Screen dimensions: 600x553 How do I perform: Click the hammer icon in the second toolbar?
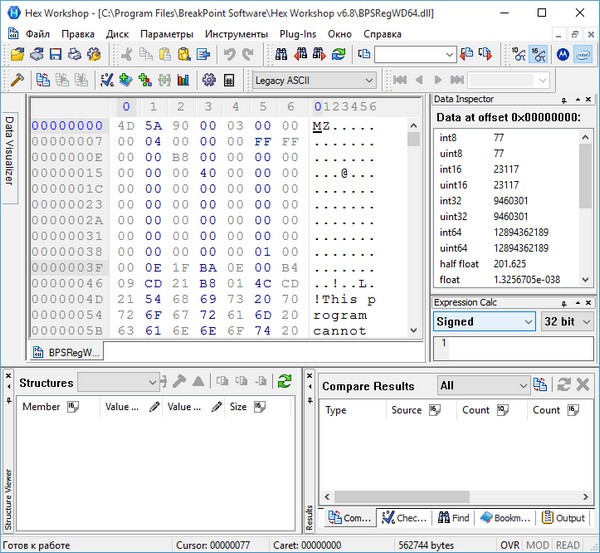(17, 80)
